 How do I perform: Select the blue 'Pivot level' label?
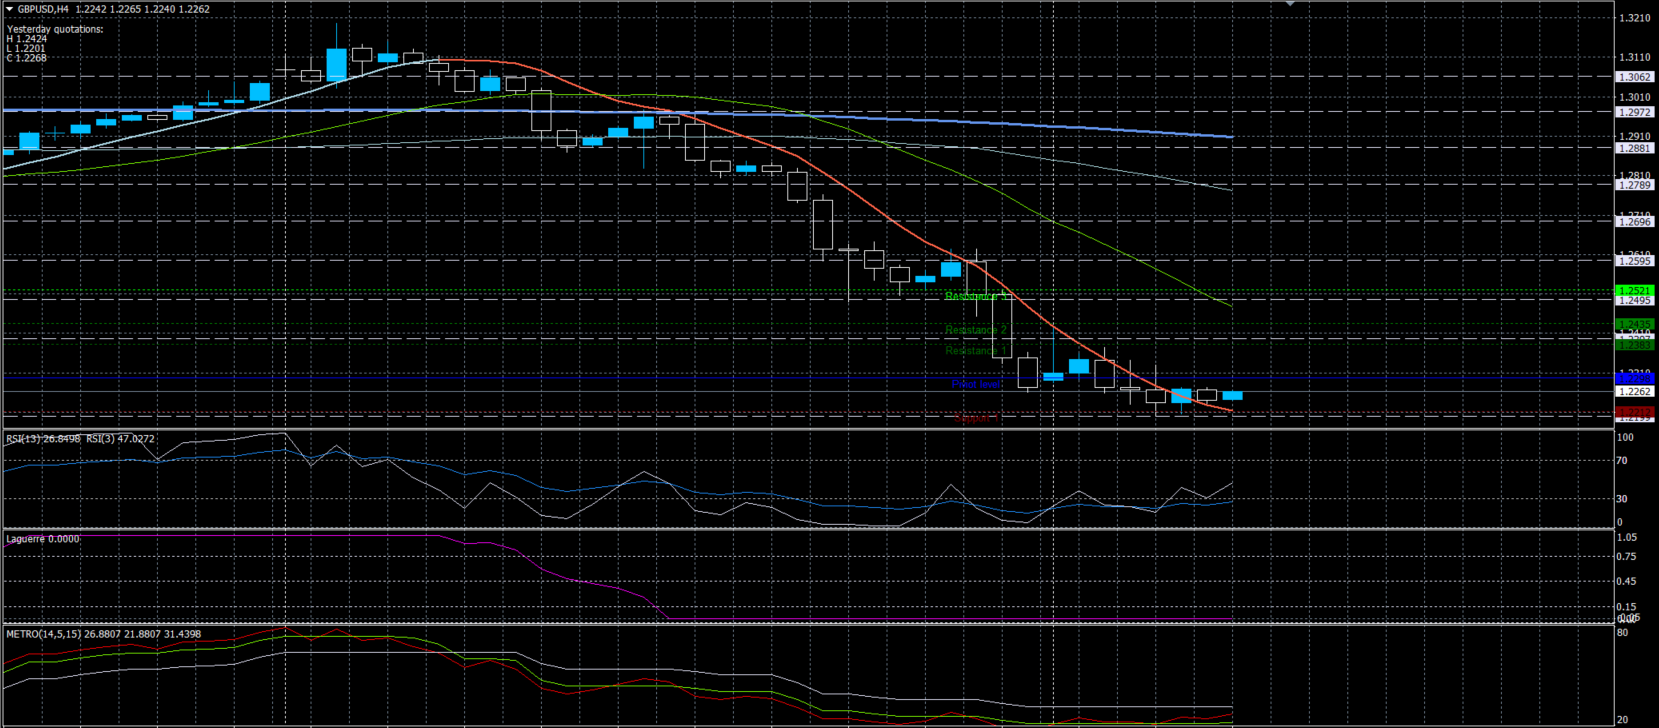tap(976, 384)
